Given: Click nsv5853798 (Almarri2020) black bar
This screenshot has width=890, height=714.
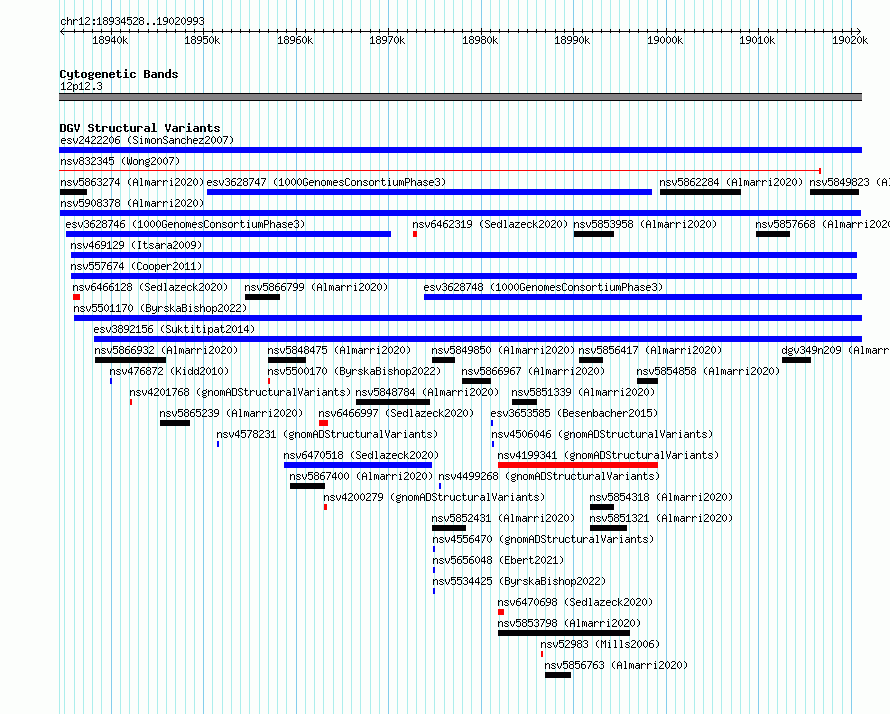Looking at the screenshot, I should (x=564, y=633).
